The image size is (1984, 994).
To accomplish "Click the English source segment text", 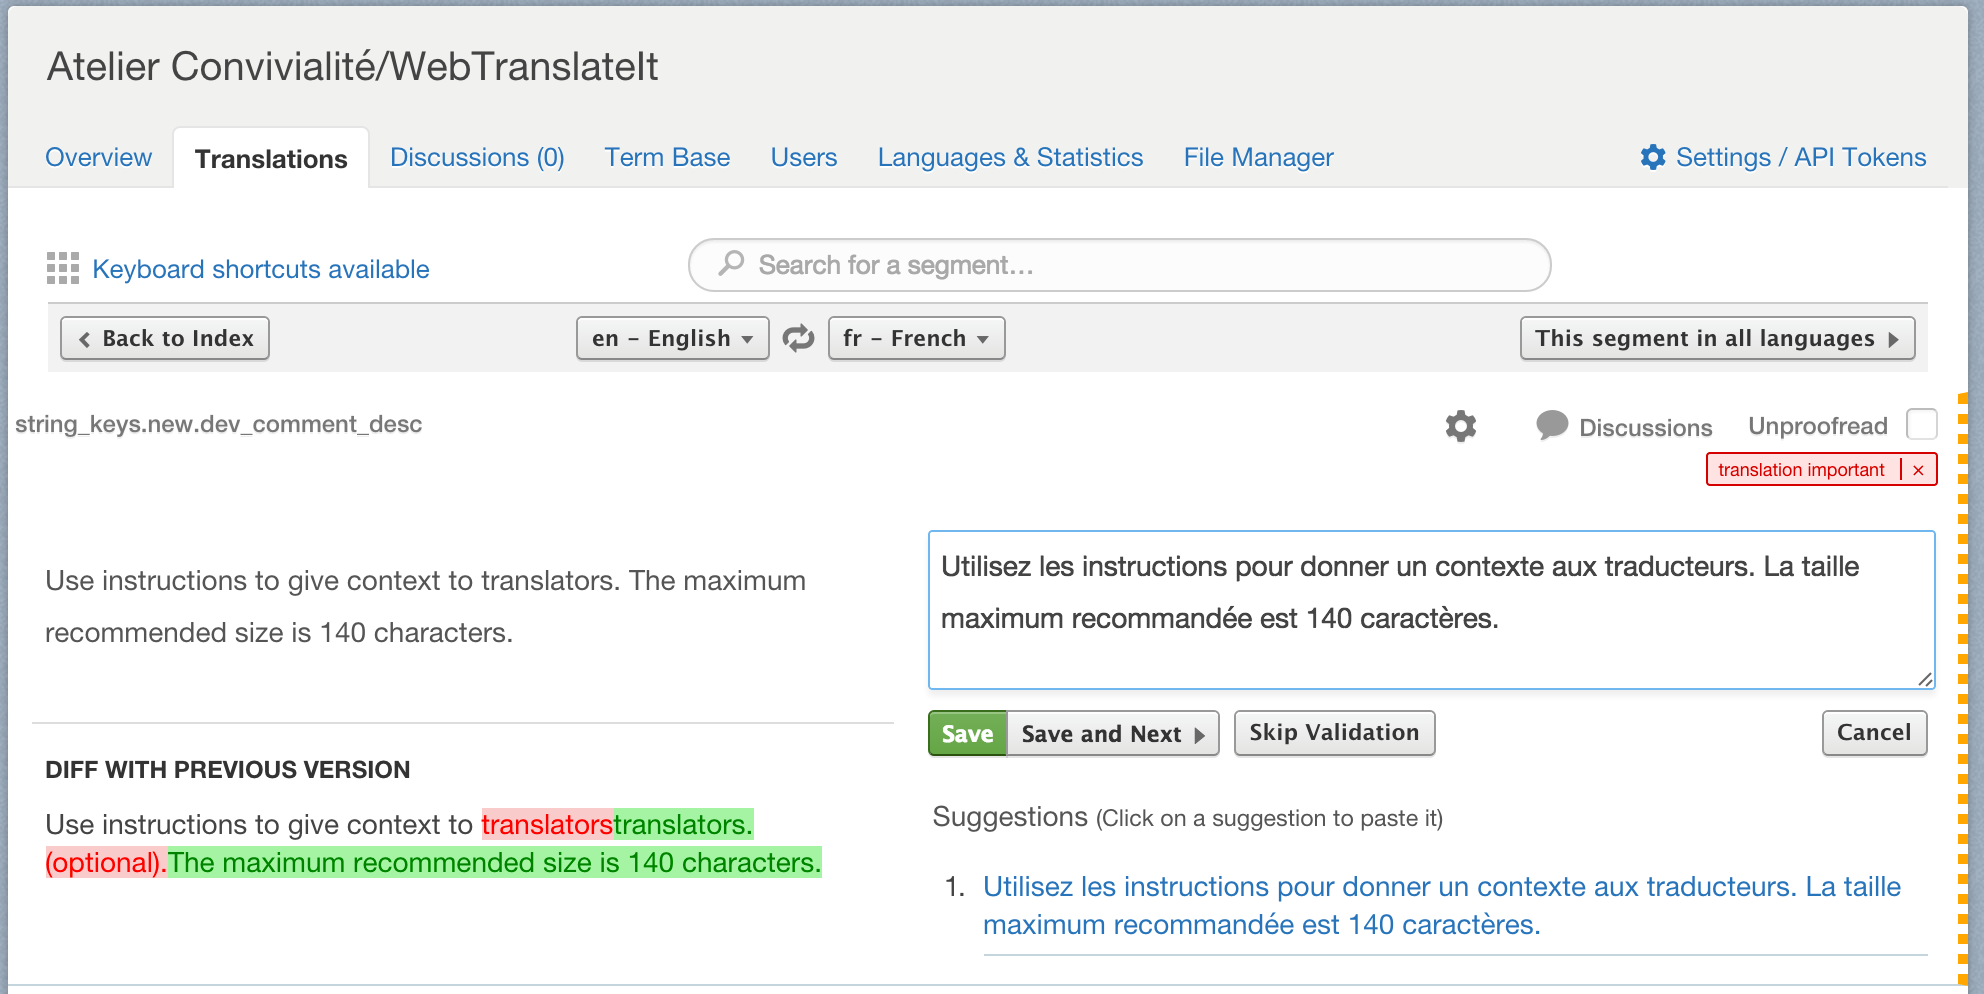I will (x=425, y=606).
